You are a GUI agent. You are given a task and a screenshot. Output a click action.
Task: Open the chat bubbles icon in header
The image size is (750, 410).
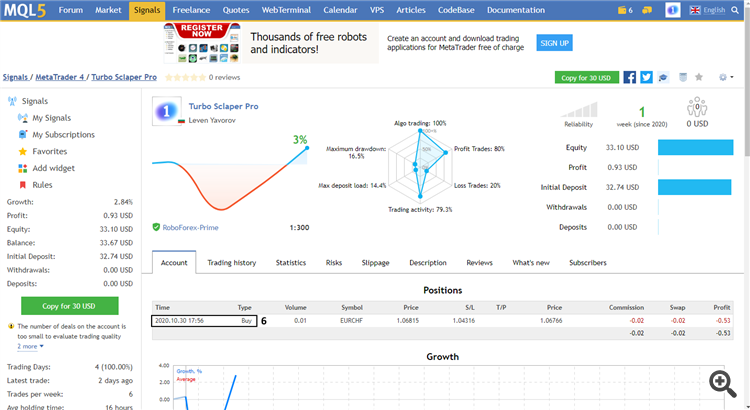647,10
